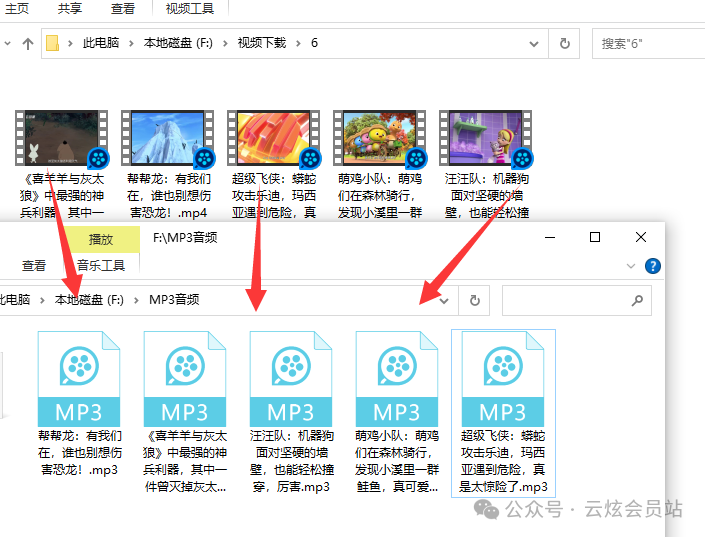Switch to the 视频工具 tab
Viewport: 705px width, 537px height.
pyautogui.click(x=190, y=9)
